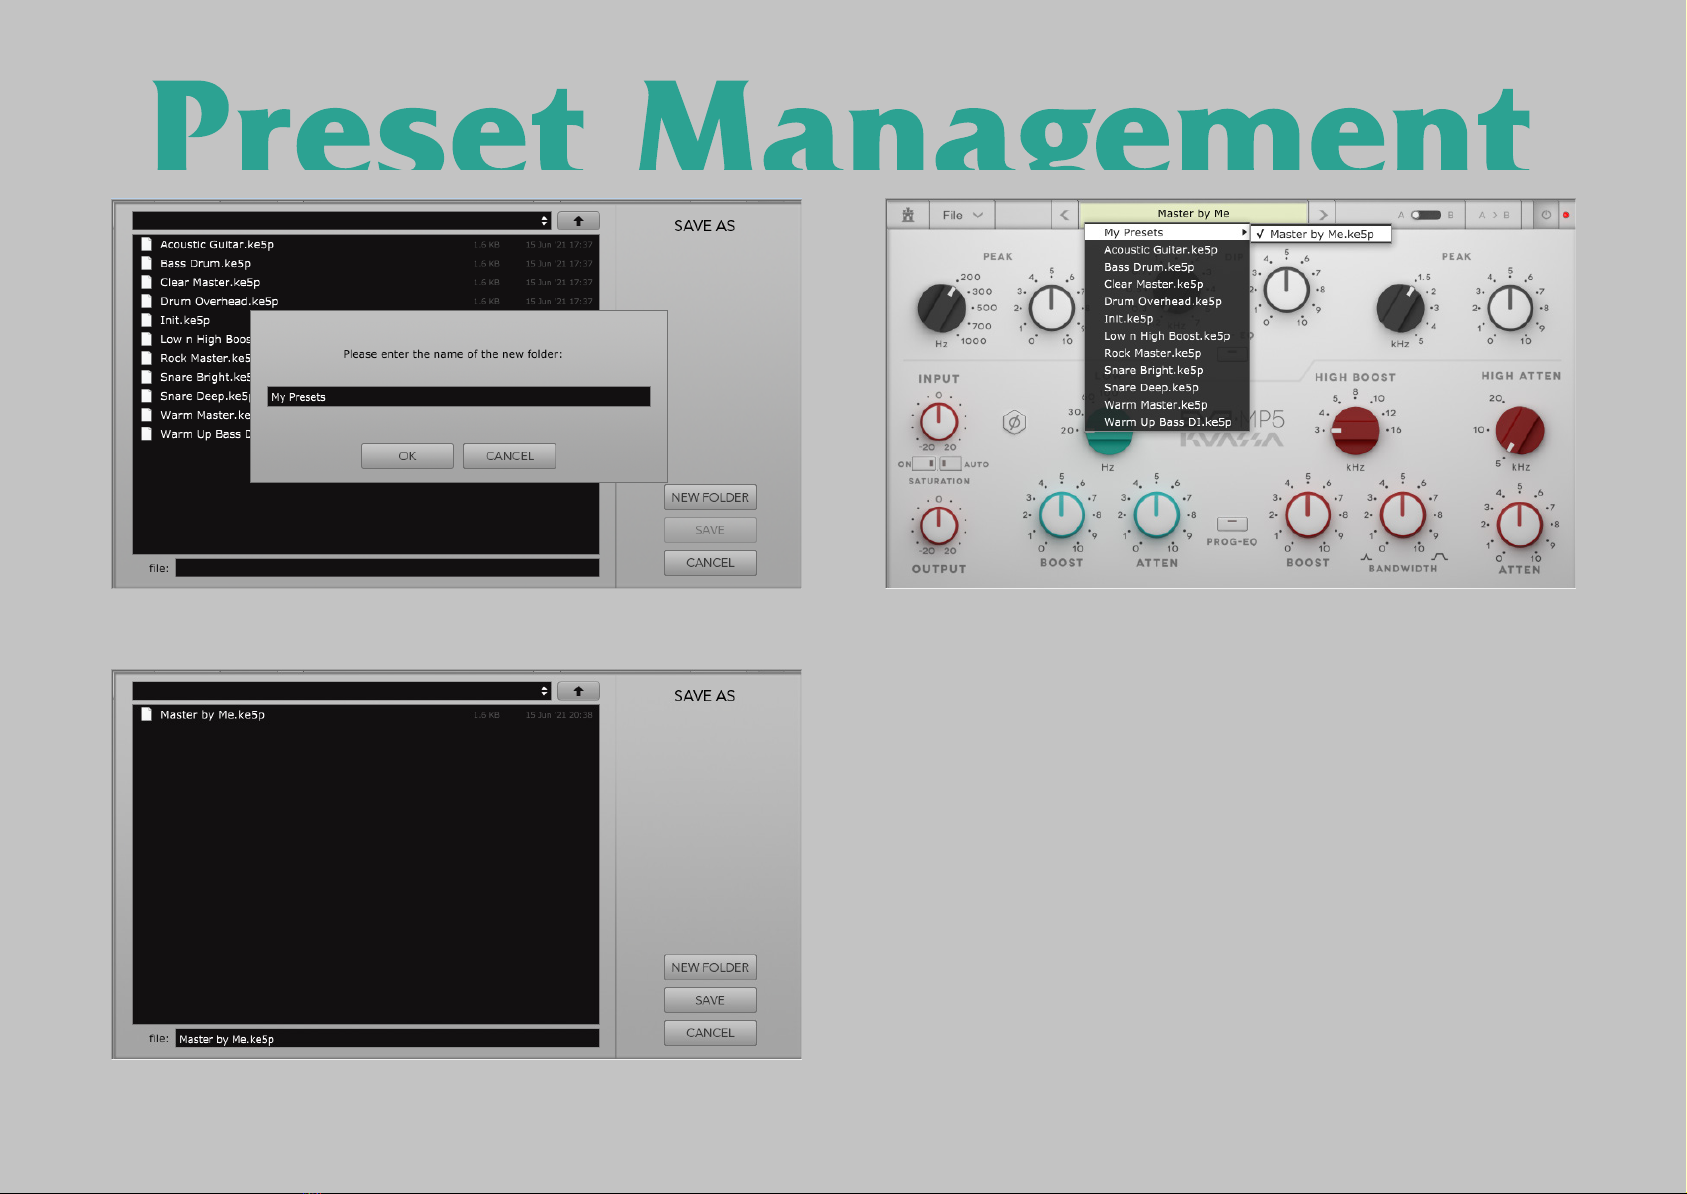The height and width of the screenshot is (1194, 1687).
Task: Click the black peak kHz frequency knob
Action: [x=1400, y=308]
